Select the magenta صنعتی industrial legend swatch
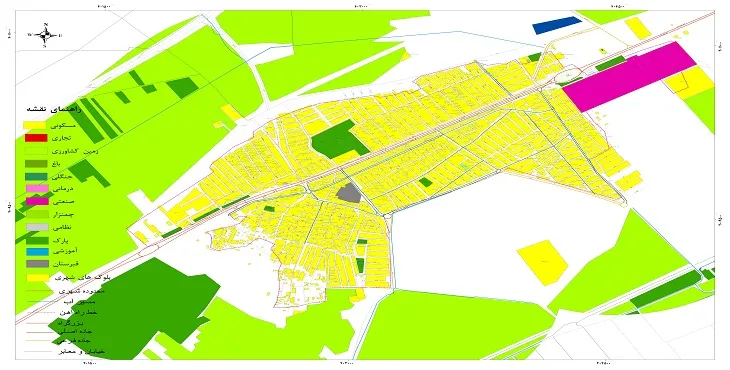This screenshot has height=370, width=730. 36,202
